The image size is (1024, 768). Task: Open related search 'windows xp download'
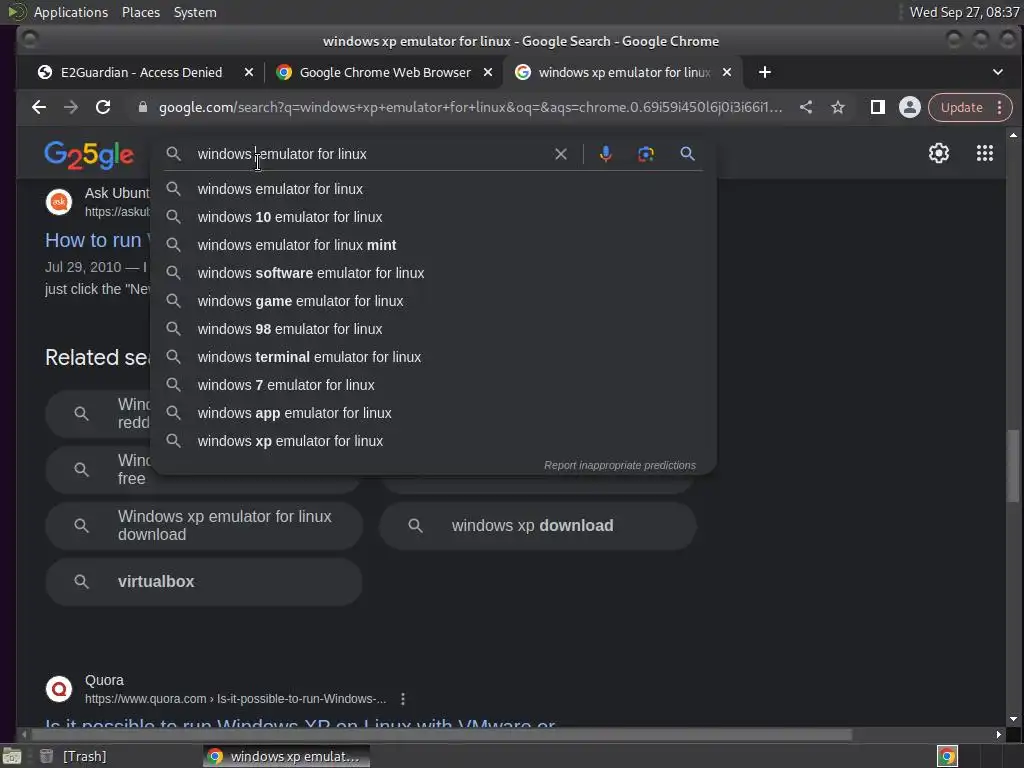point(537,526)
